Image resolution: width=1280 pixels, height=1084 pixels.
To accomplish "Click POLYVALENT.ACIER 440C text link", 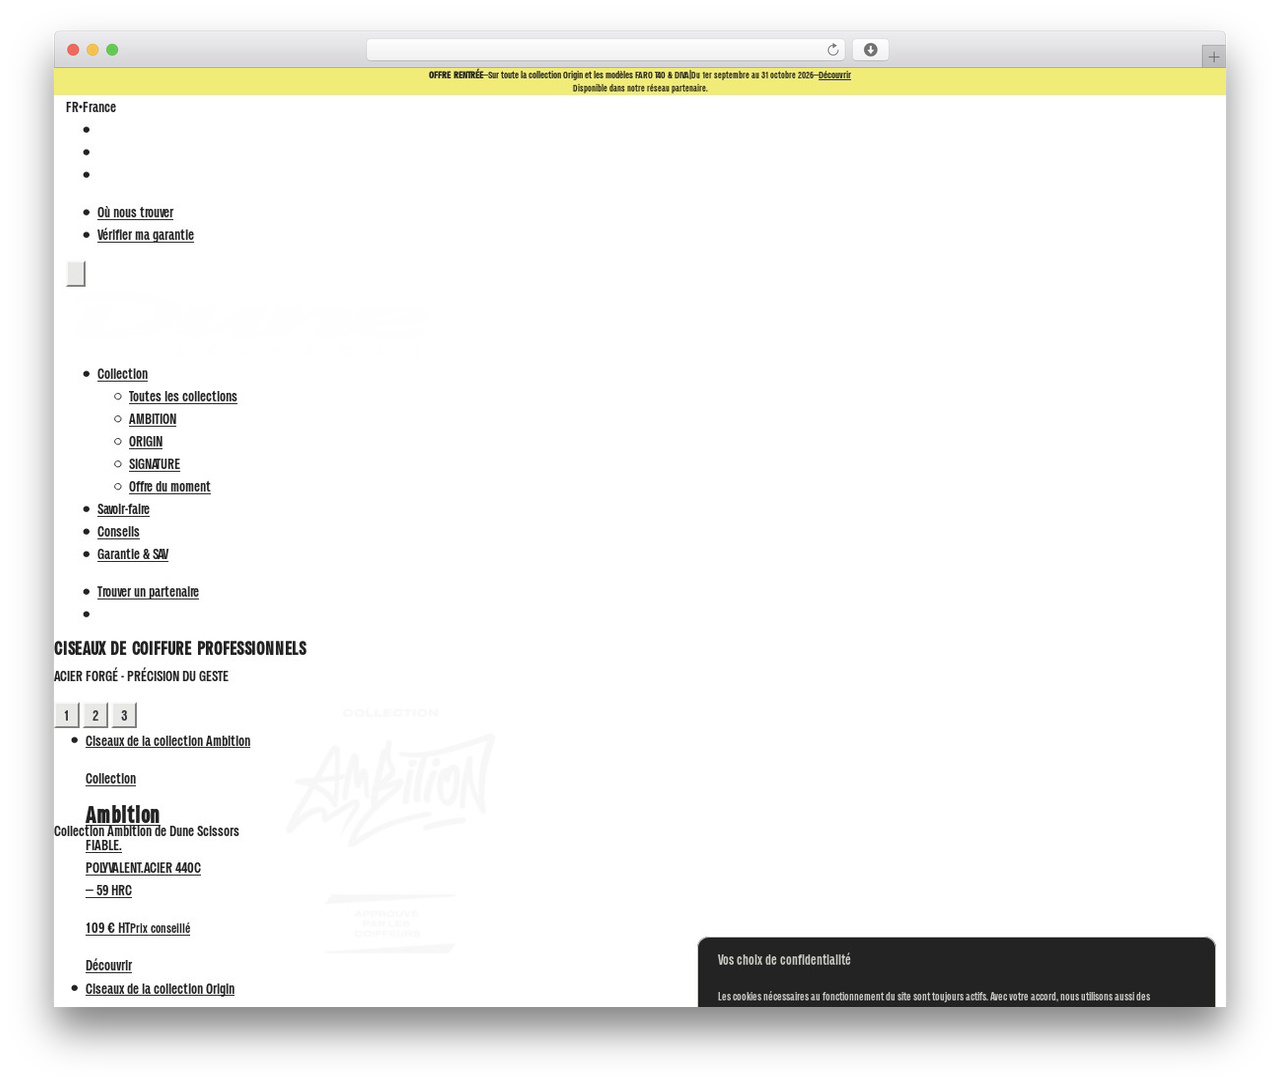I will [143, 868].
